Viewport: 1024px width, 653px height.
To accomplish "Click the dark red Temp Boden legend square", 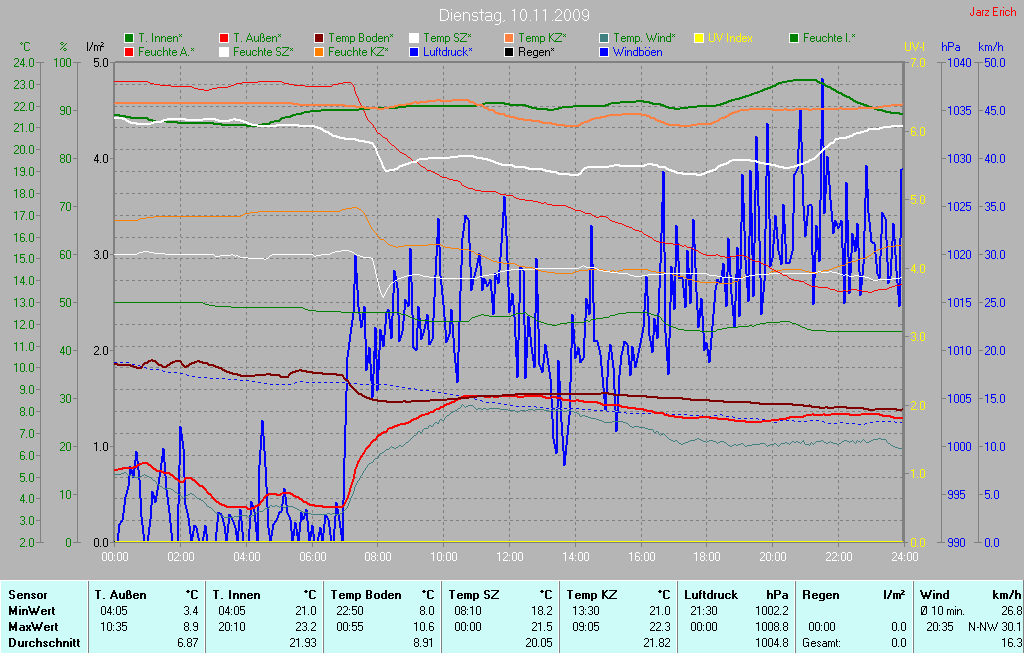I will tap(319, 38).
